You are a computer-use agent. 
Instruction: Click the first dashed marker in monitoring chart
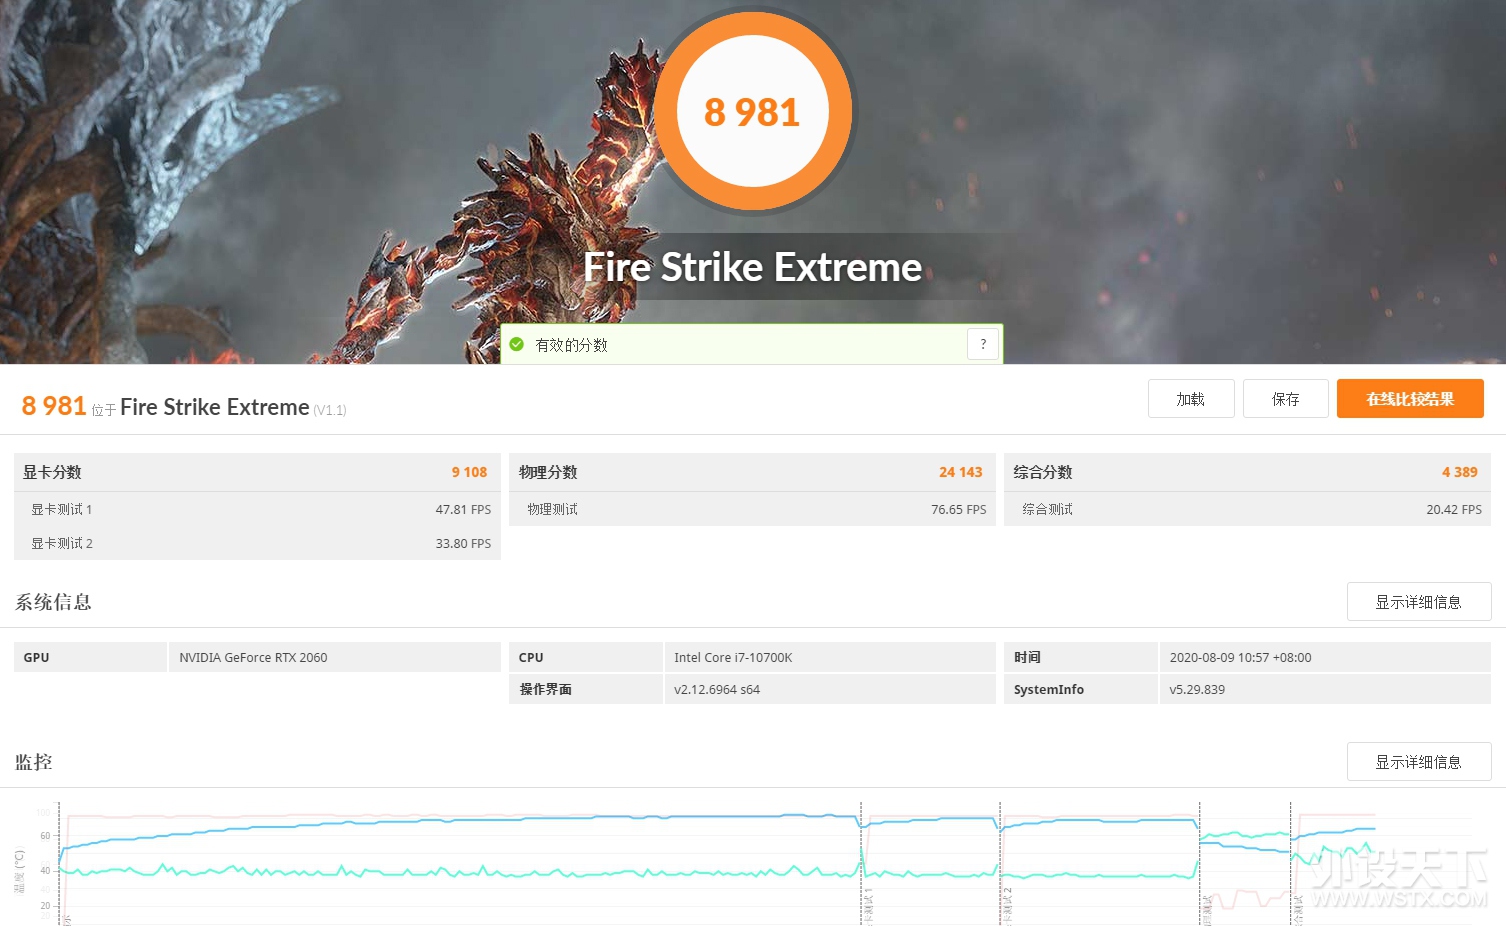click(x=59, y=862)
